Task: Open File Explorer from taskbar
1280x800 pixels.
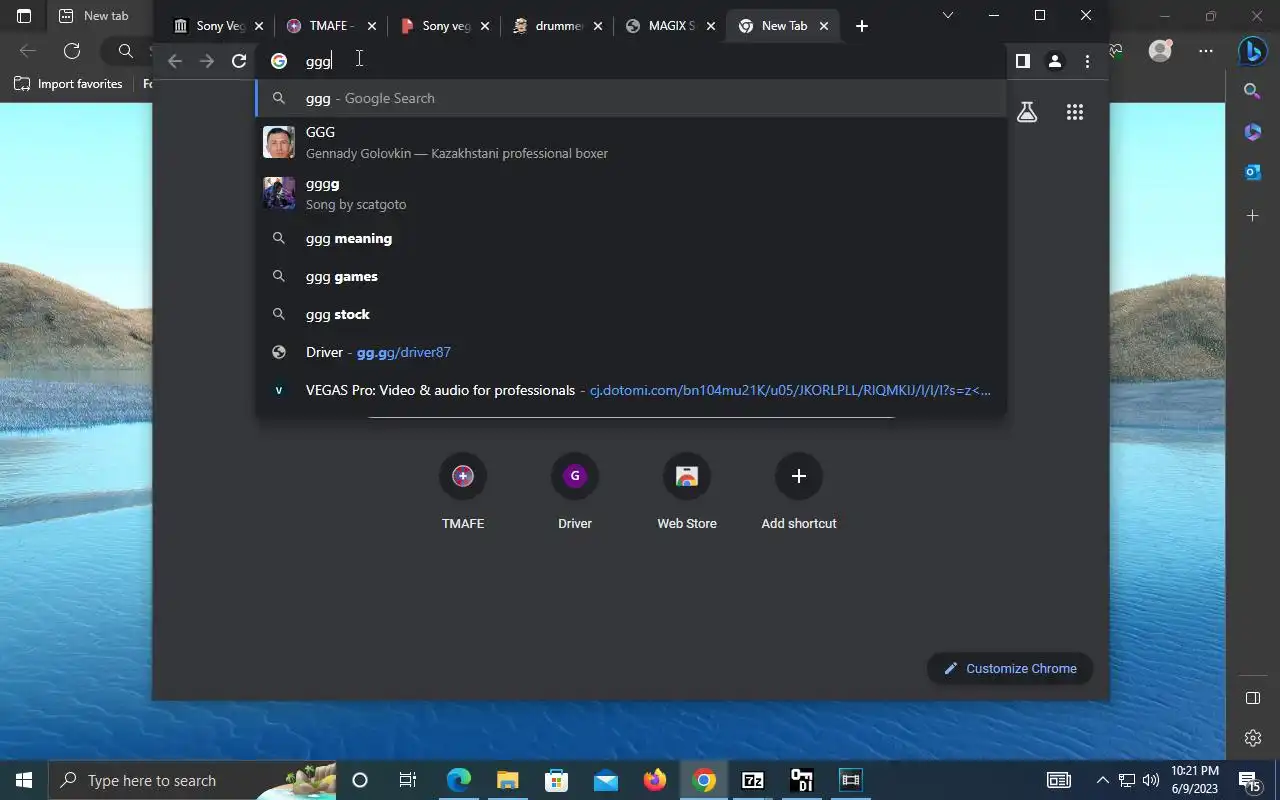Action: pyautogui.click(x=508, y=780)
